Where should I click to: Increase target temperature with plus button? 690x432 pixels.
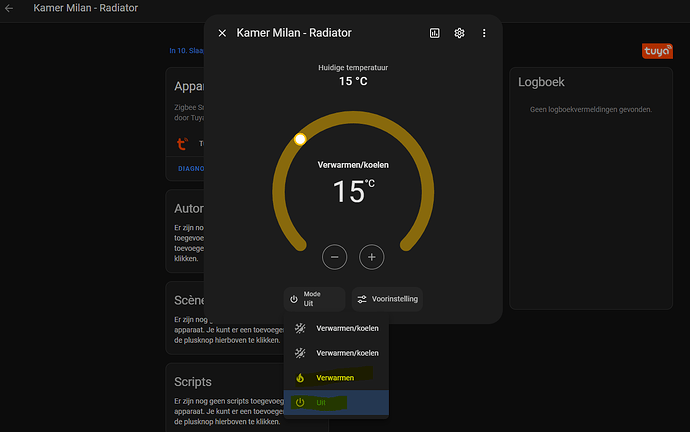(x=371, y=257)
